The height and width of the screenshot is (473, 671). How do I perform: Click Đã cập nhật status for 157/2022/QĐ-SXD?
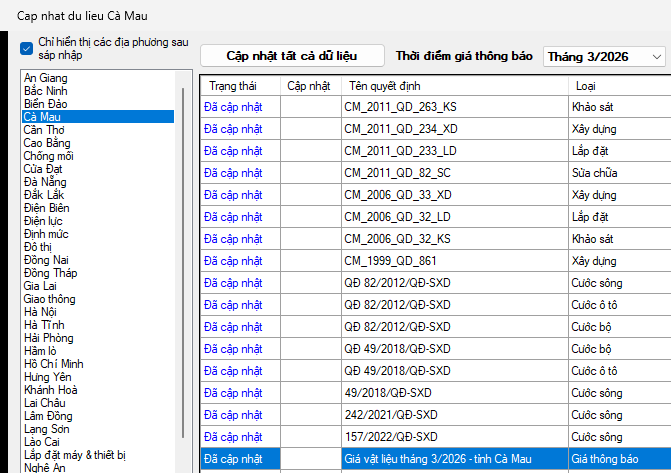pyautogui.click(x=233, y=437)
